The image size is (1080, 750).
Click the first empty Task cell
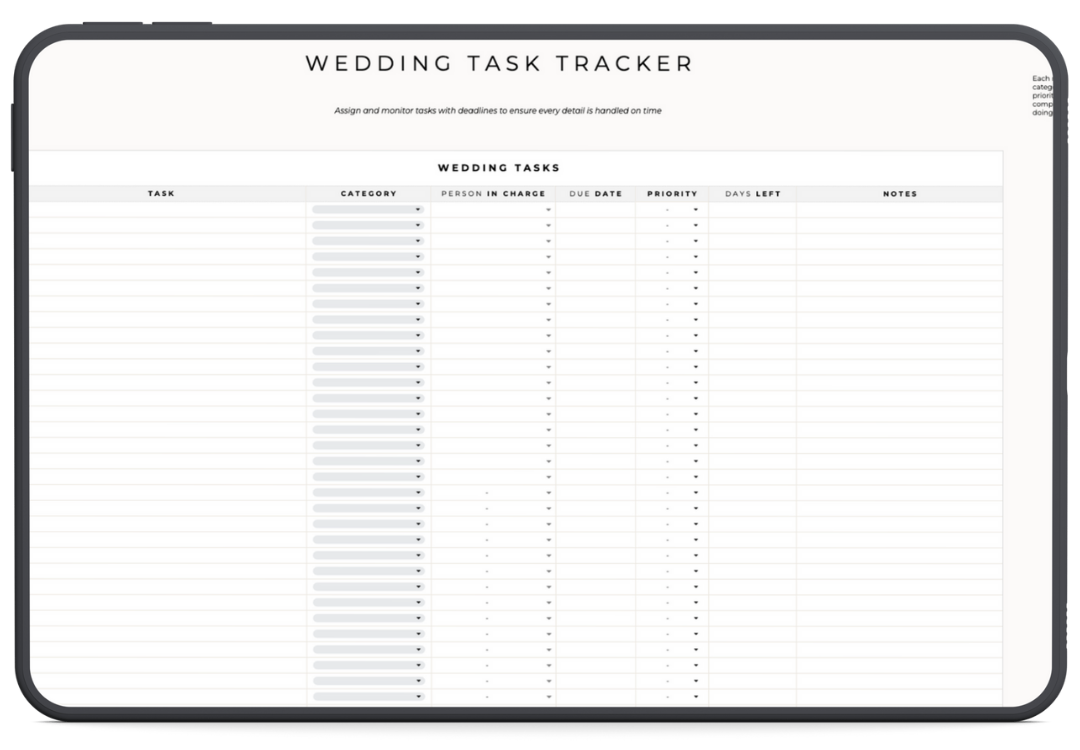tap(165, 210)
